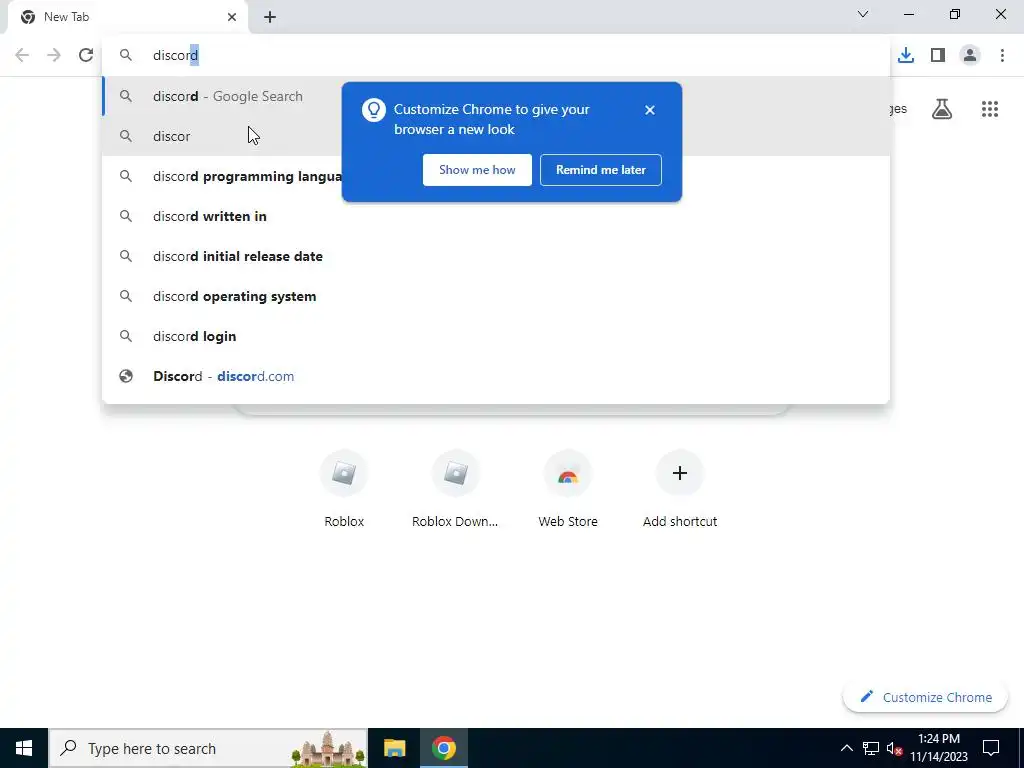Open the network status tray icon
The height and width of the screenshot is (768, 1024).
pos(871,748)
